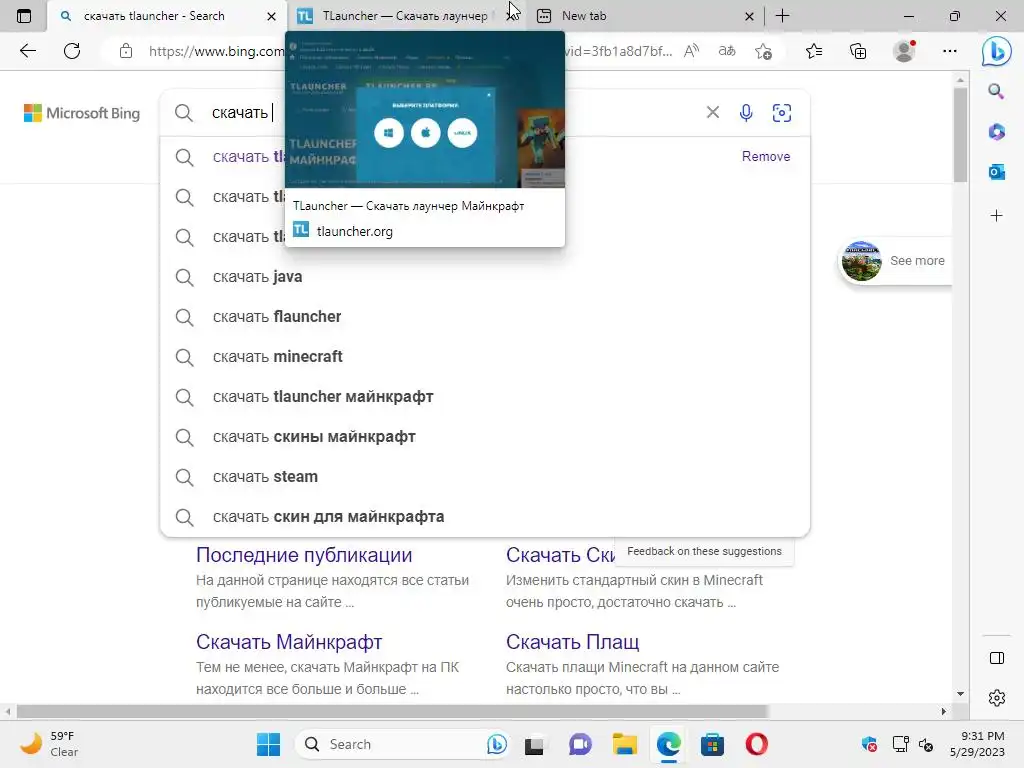The image size is (1024, 768).
Task: Click the horizontal scrollbar thumb
Action: (x=392, y=711)
